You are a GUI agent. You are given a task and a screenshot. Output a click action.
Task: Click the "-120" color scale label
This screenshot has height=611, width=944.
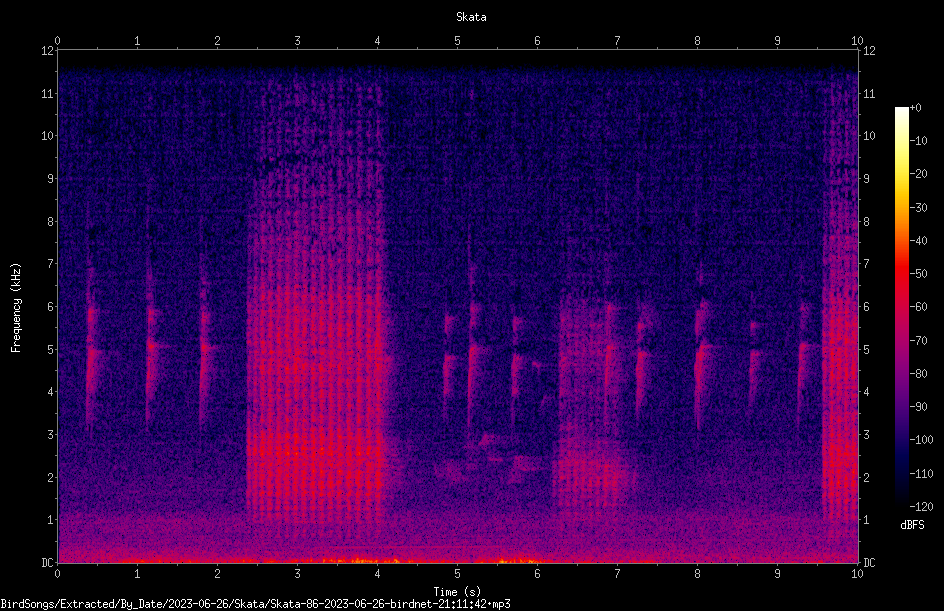[x=921, y=507]
